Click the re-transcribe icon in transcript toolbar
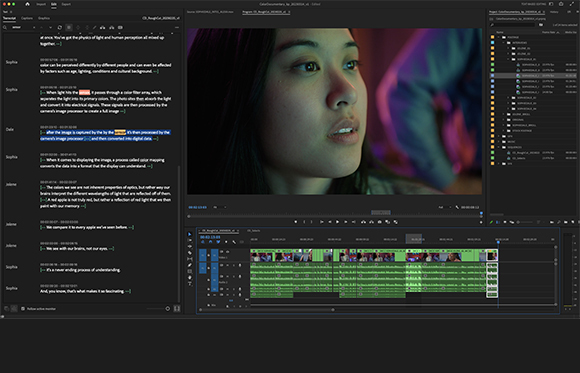 (60, 27)
